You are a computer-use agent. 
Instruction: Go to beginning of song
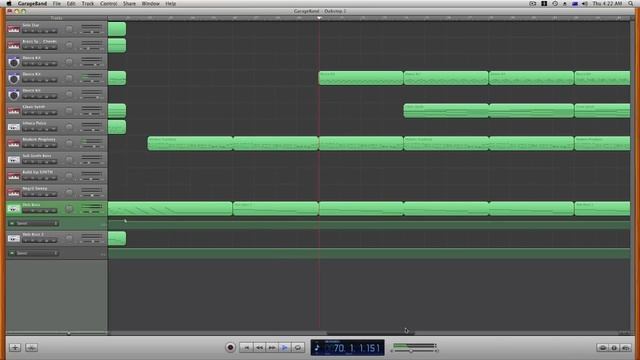click(246, 347)
